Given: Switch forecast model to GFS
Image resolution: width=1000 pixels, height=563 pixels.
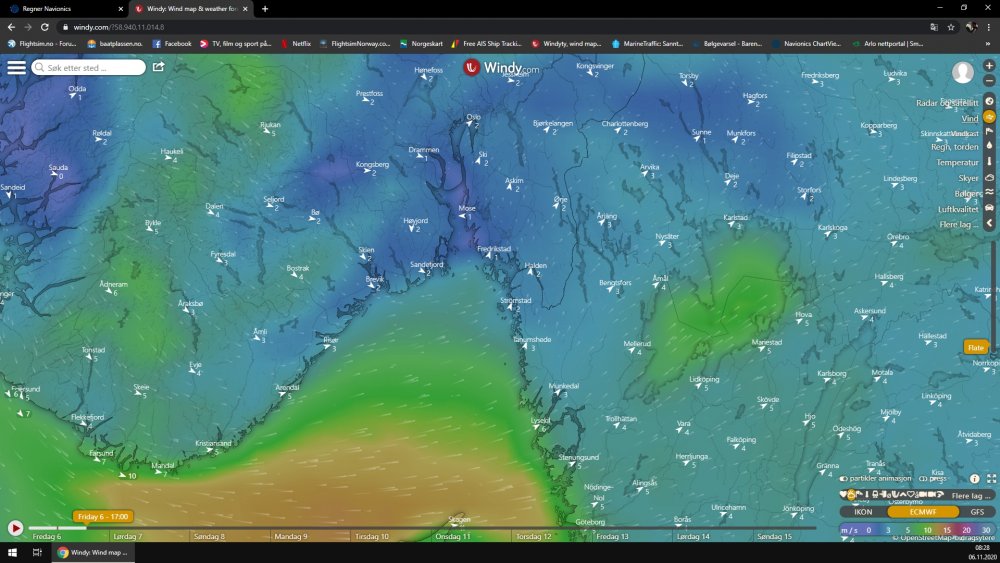Looking at the screenshot, I should point(976,512).
